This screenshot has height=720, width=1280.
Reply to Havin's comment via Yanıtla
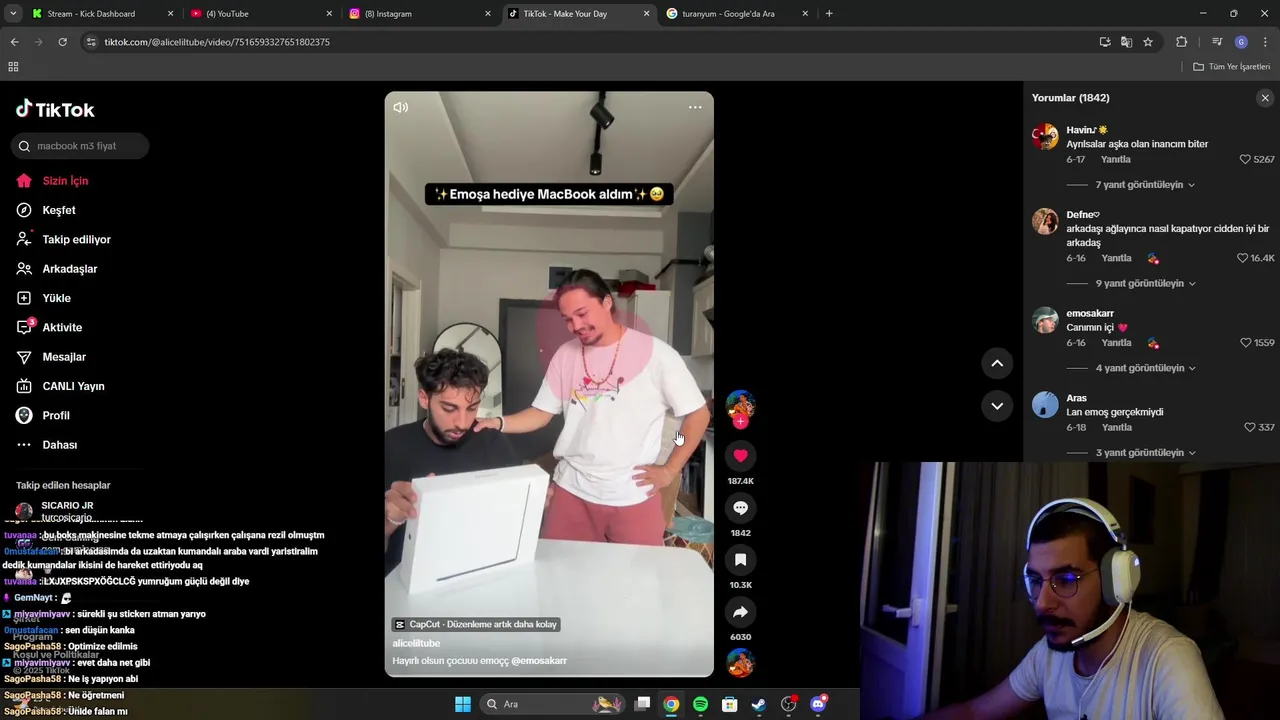1116,159
